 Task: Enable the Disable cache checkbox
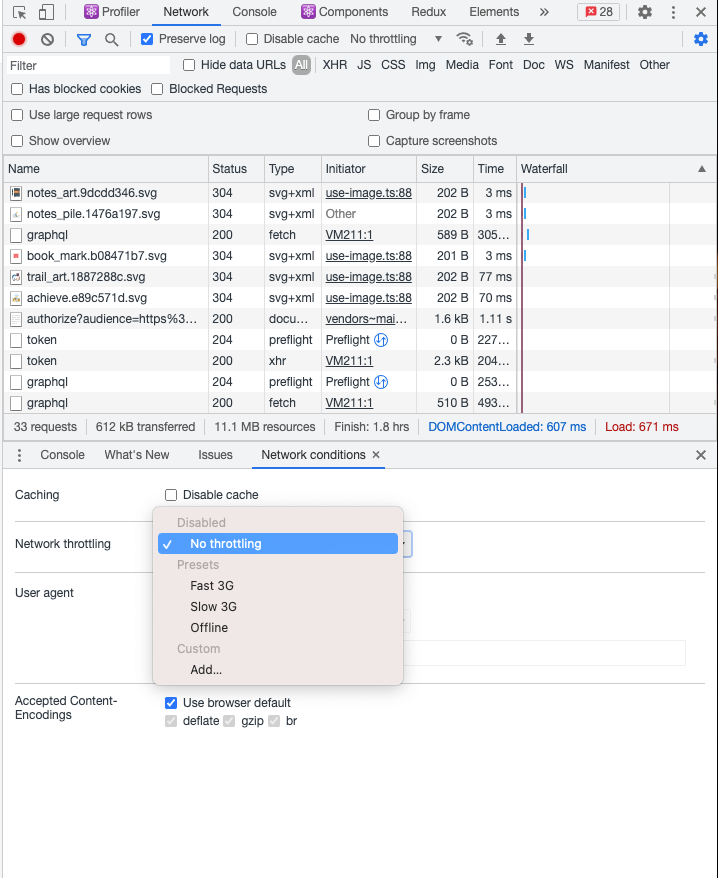tap(251, 39)
